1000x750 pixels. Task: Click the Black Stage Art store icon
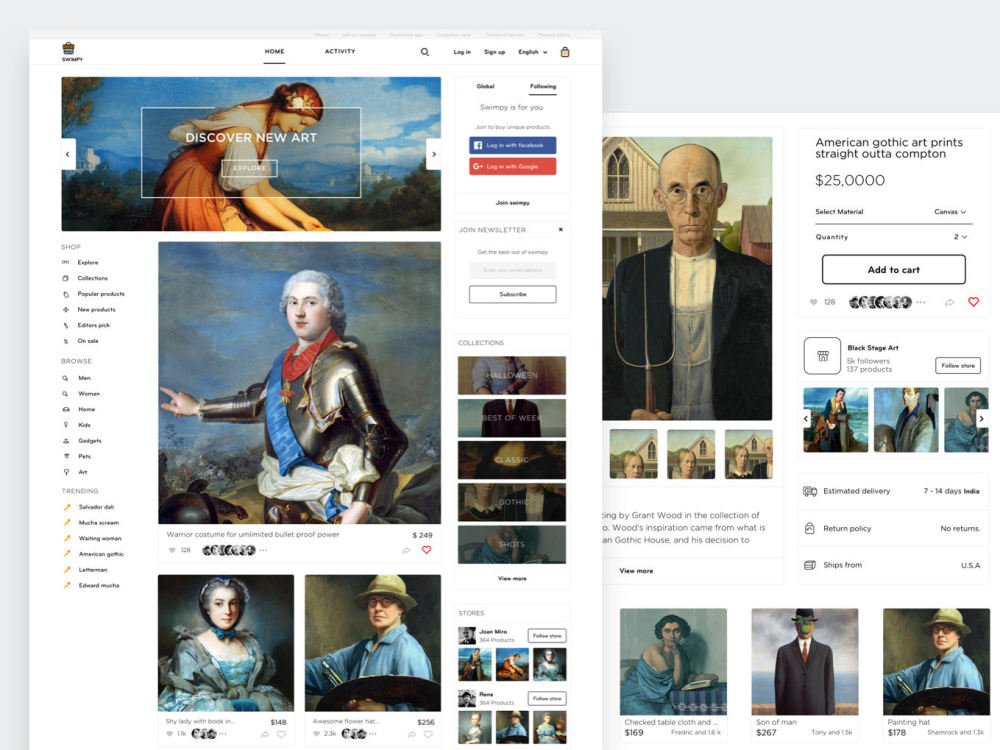click(823, 356)
